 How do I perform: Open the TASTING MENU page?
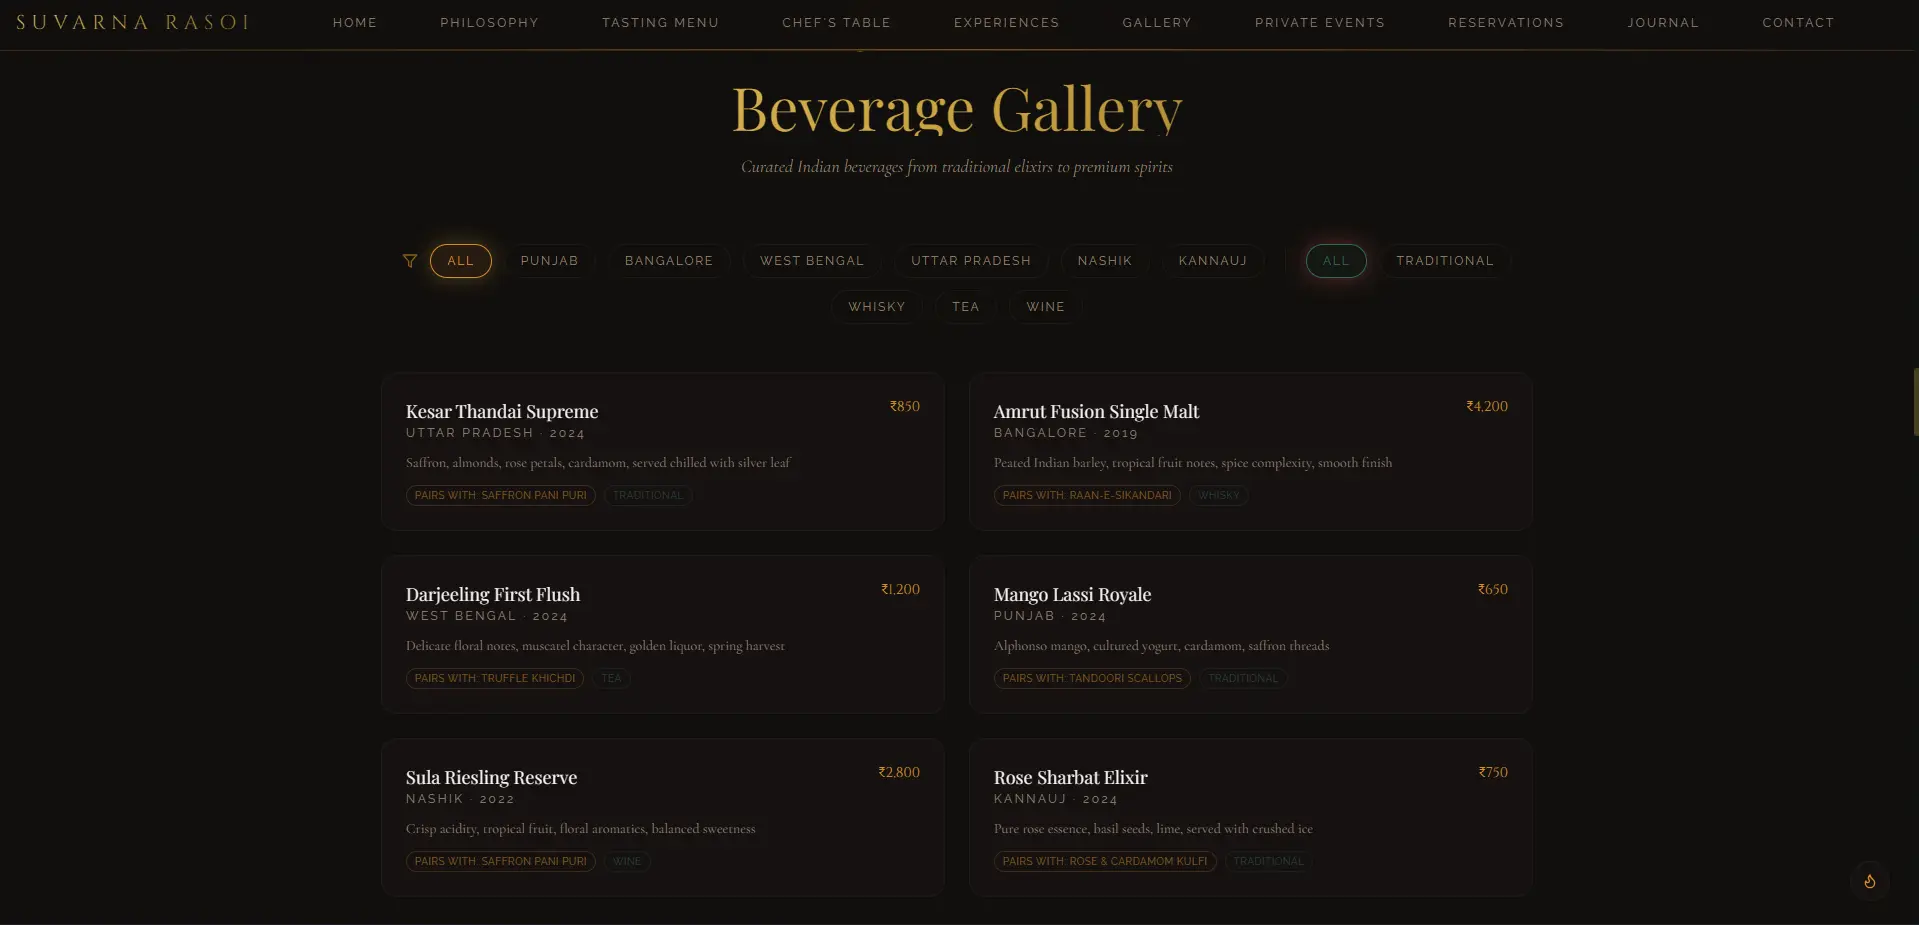tap(660, 22)
